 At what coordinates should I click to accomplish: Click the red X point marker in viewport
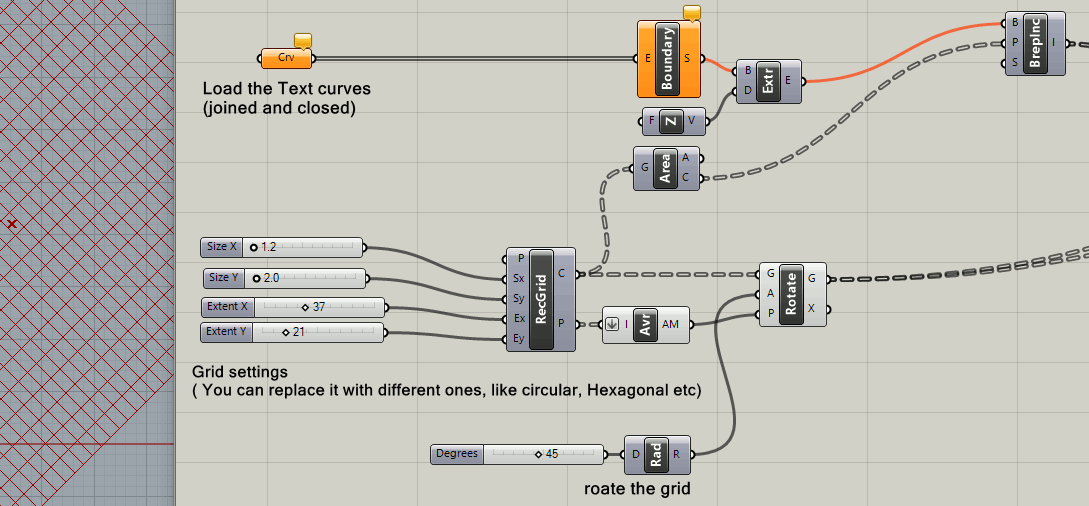(11, 224)
